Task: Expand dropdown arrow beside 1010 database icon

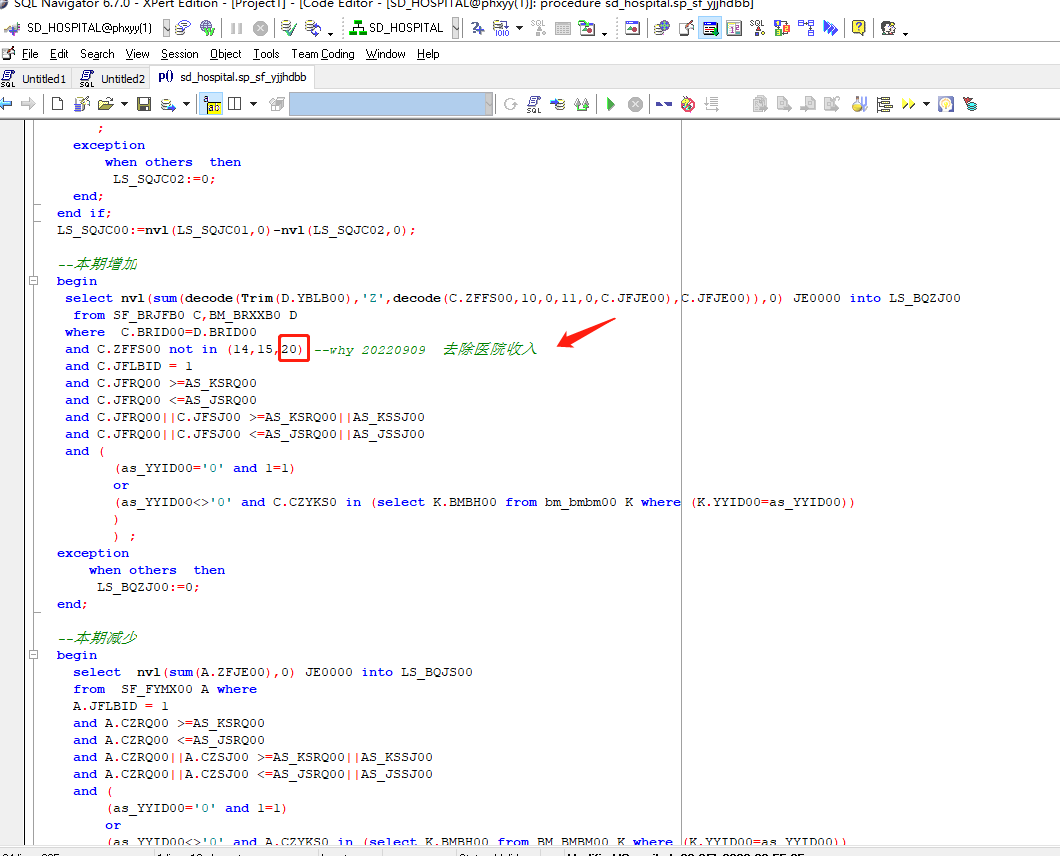Action: click(519, 28)
